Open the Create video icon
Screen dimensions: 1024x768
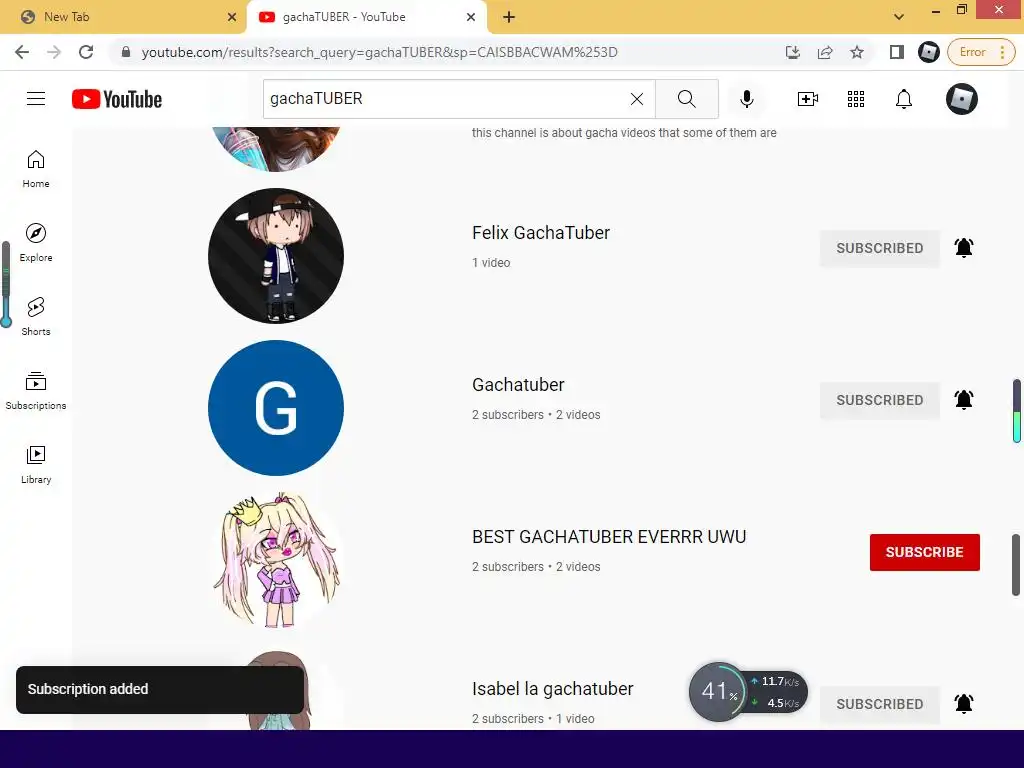click(808, 99)
